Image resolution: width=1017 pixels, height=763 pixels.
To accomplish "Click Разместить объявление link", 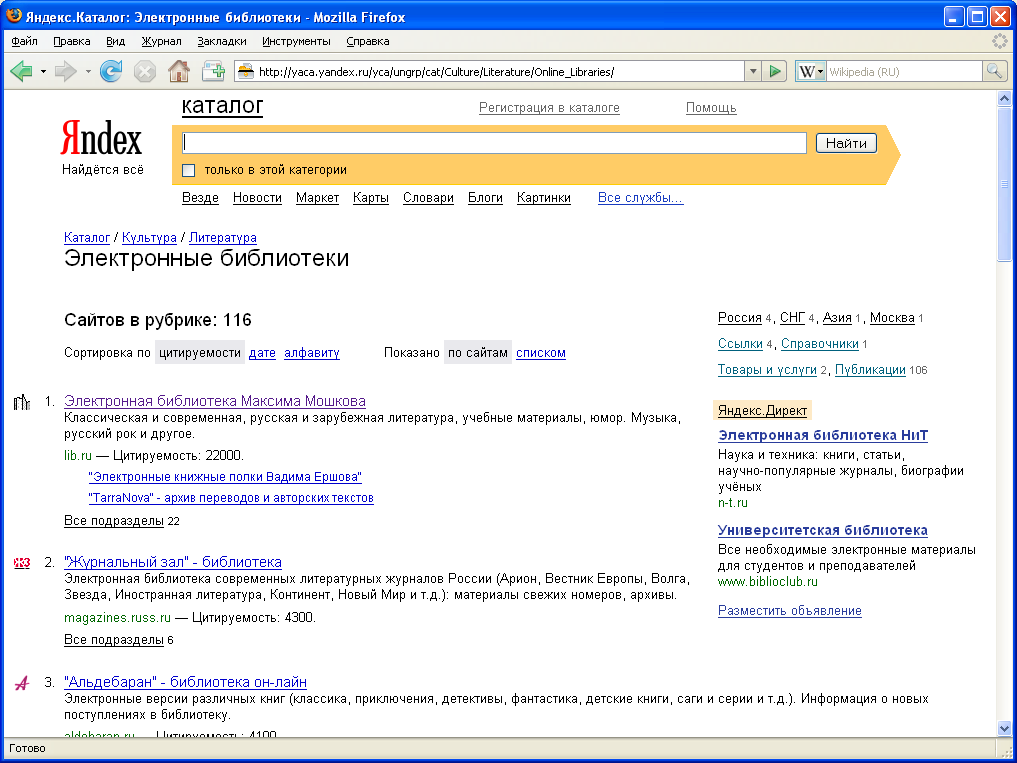I will click(x=789, y=611).
